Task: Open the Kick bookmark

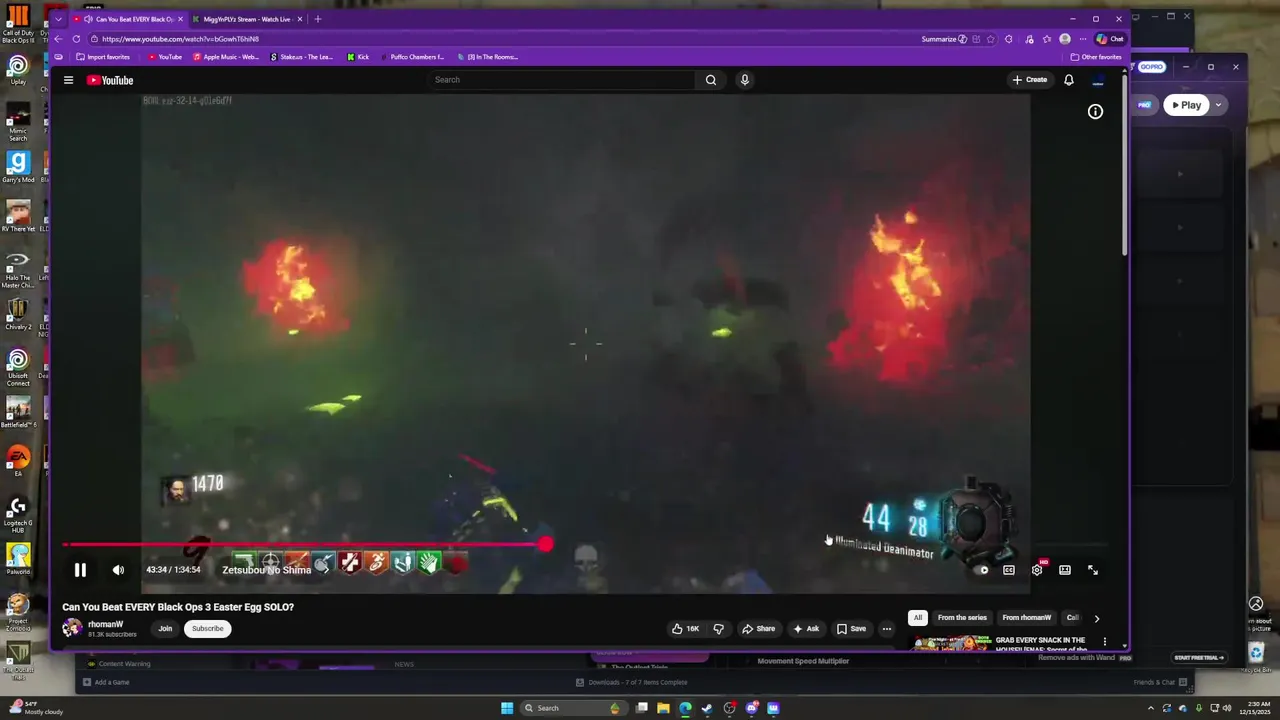Action: click(358, 57)
